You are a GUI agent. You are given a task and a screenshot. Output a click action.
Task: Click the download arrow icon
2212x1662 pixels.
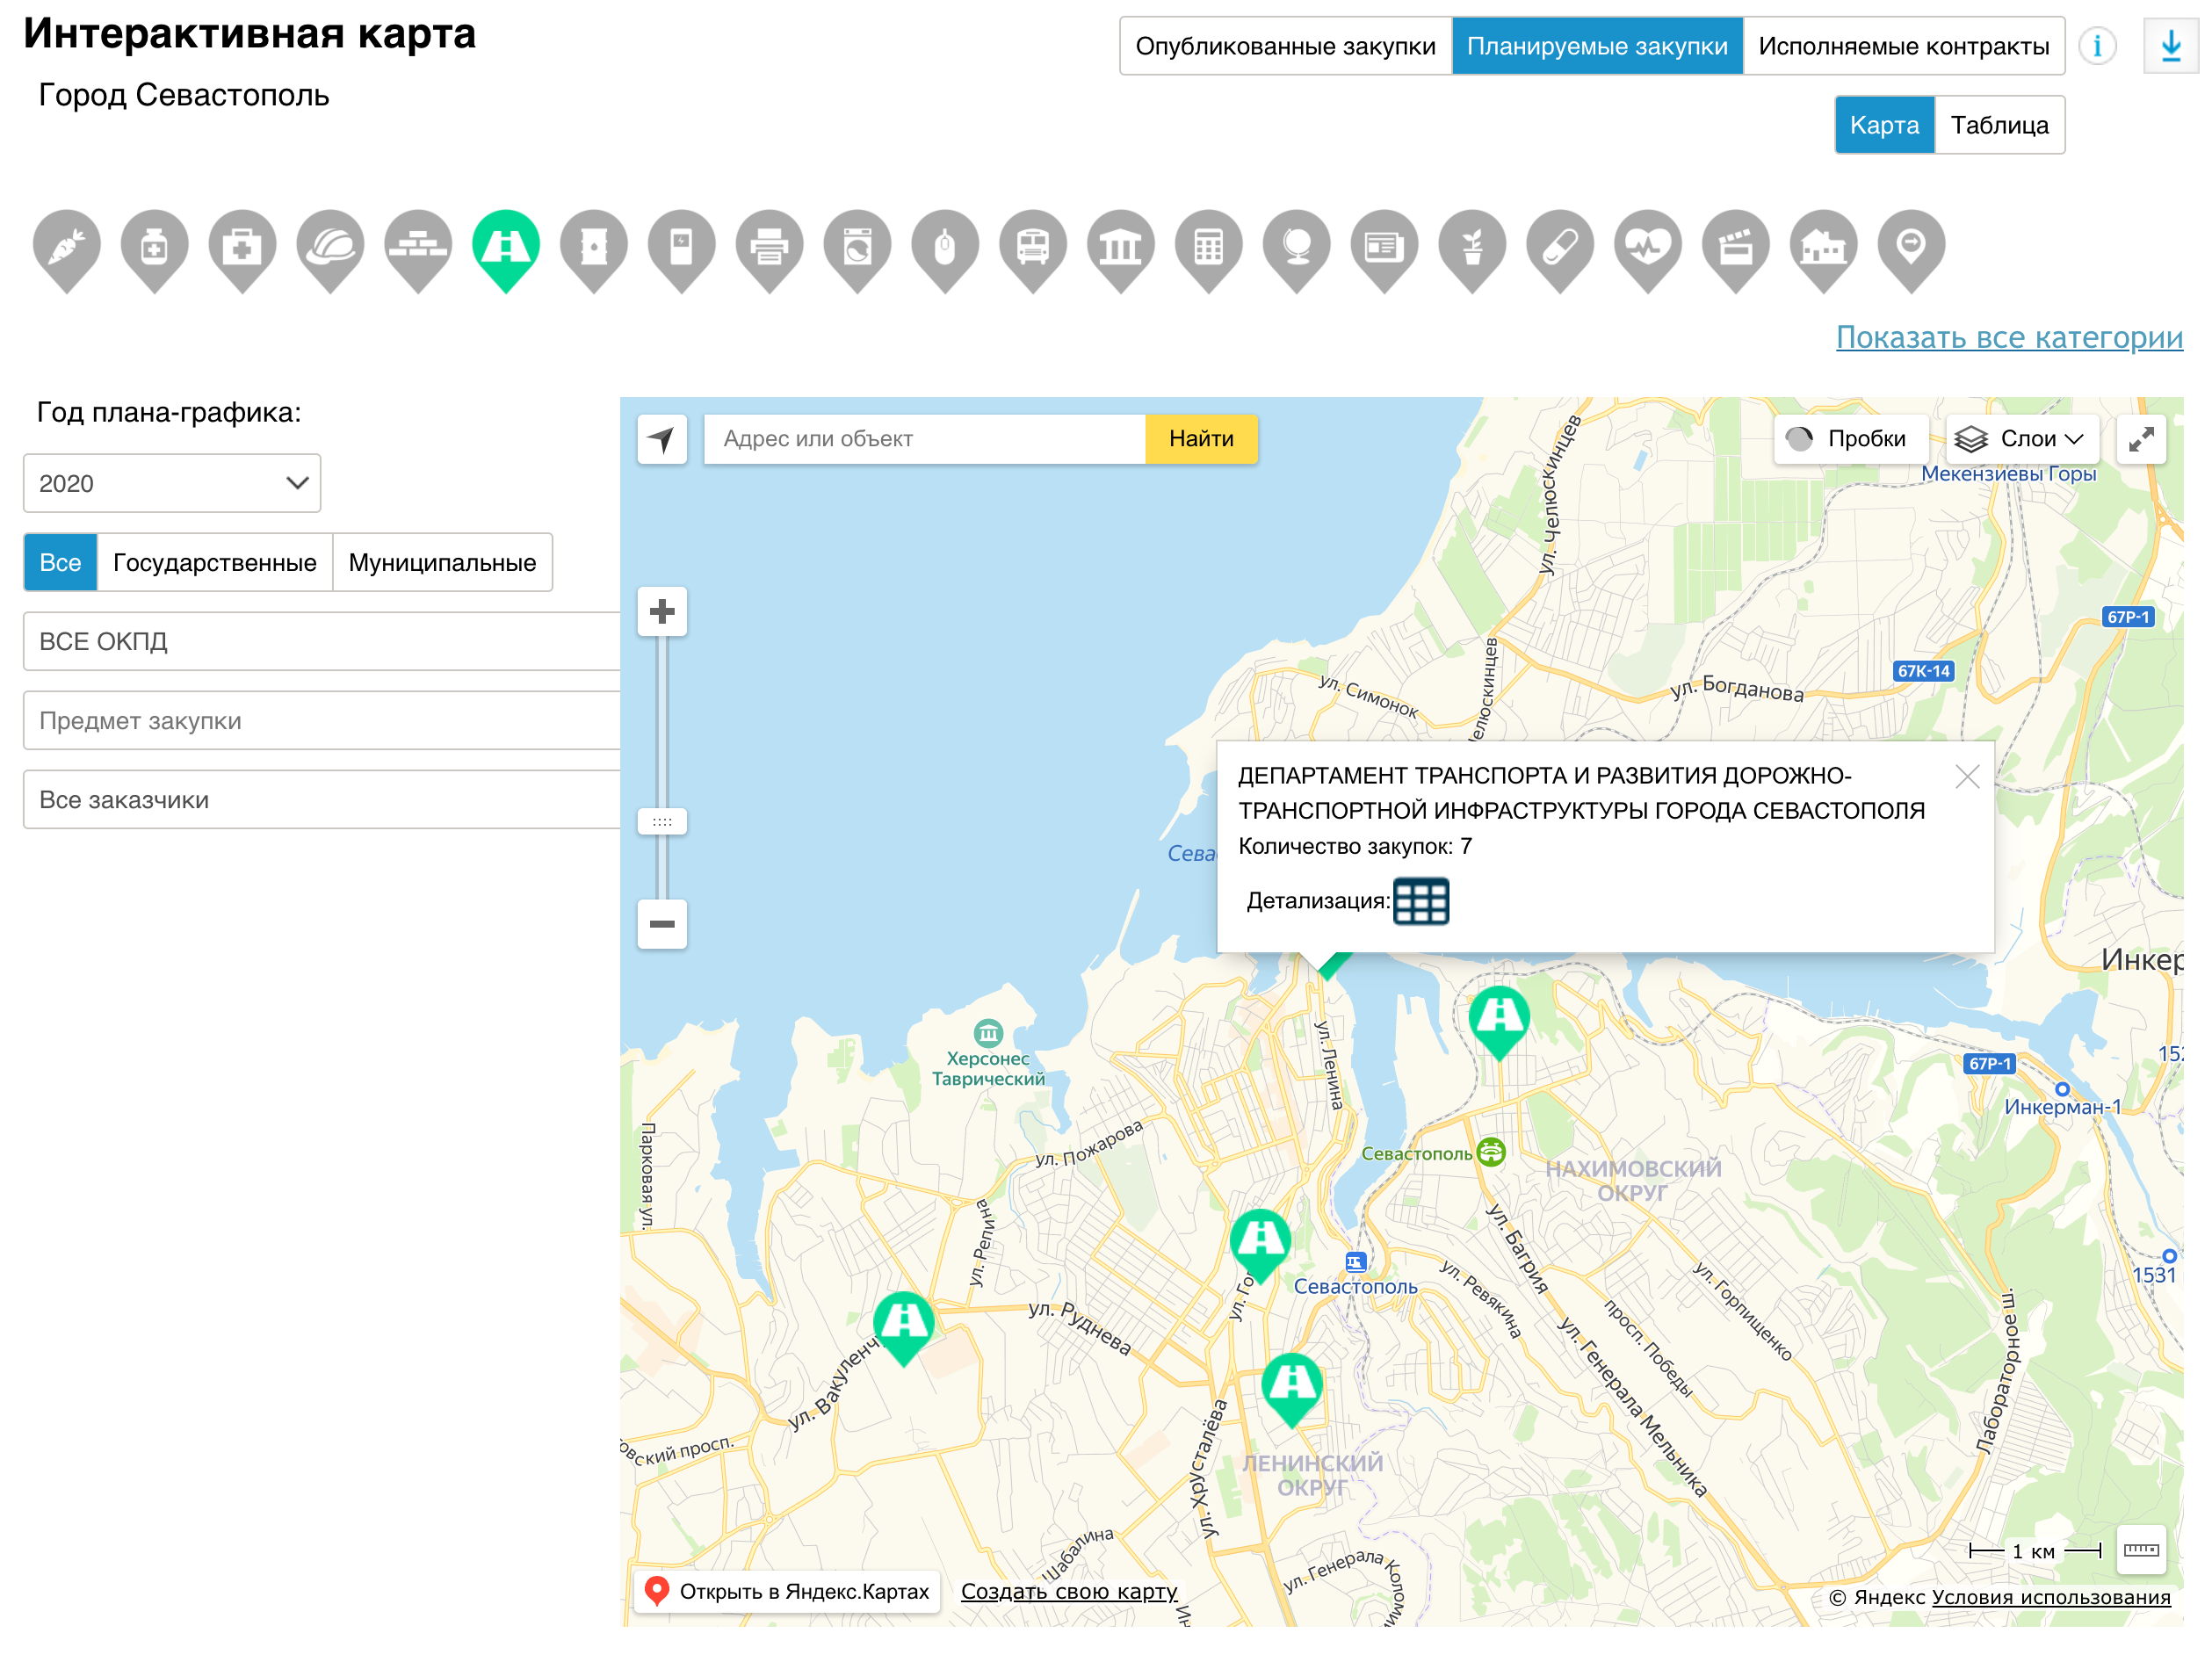tap(2170, 46)
